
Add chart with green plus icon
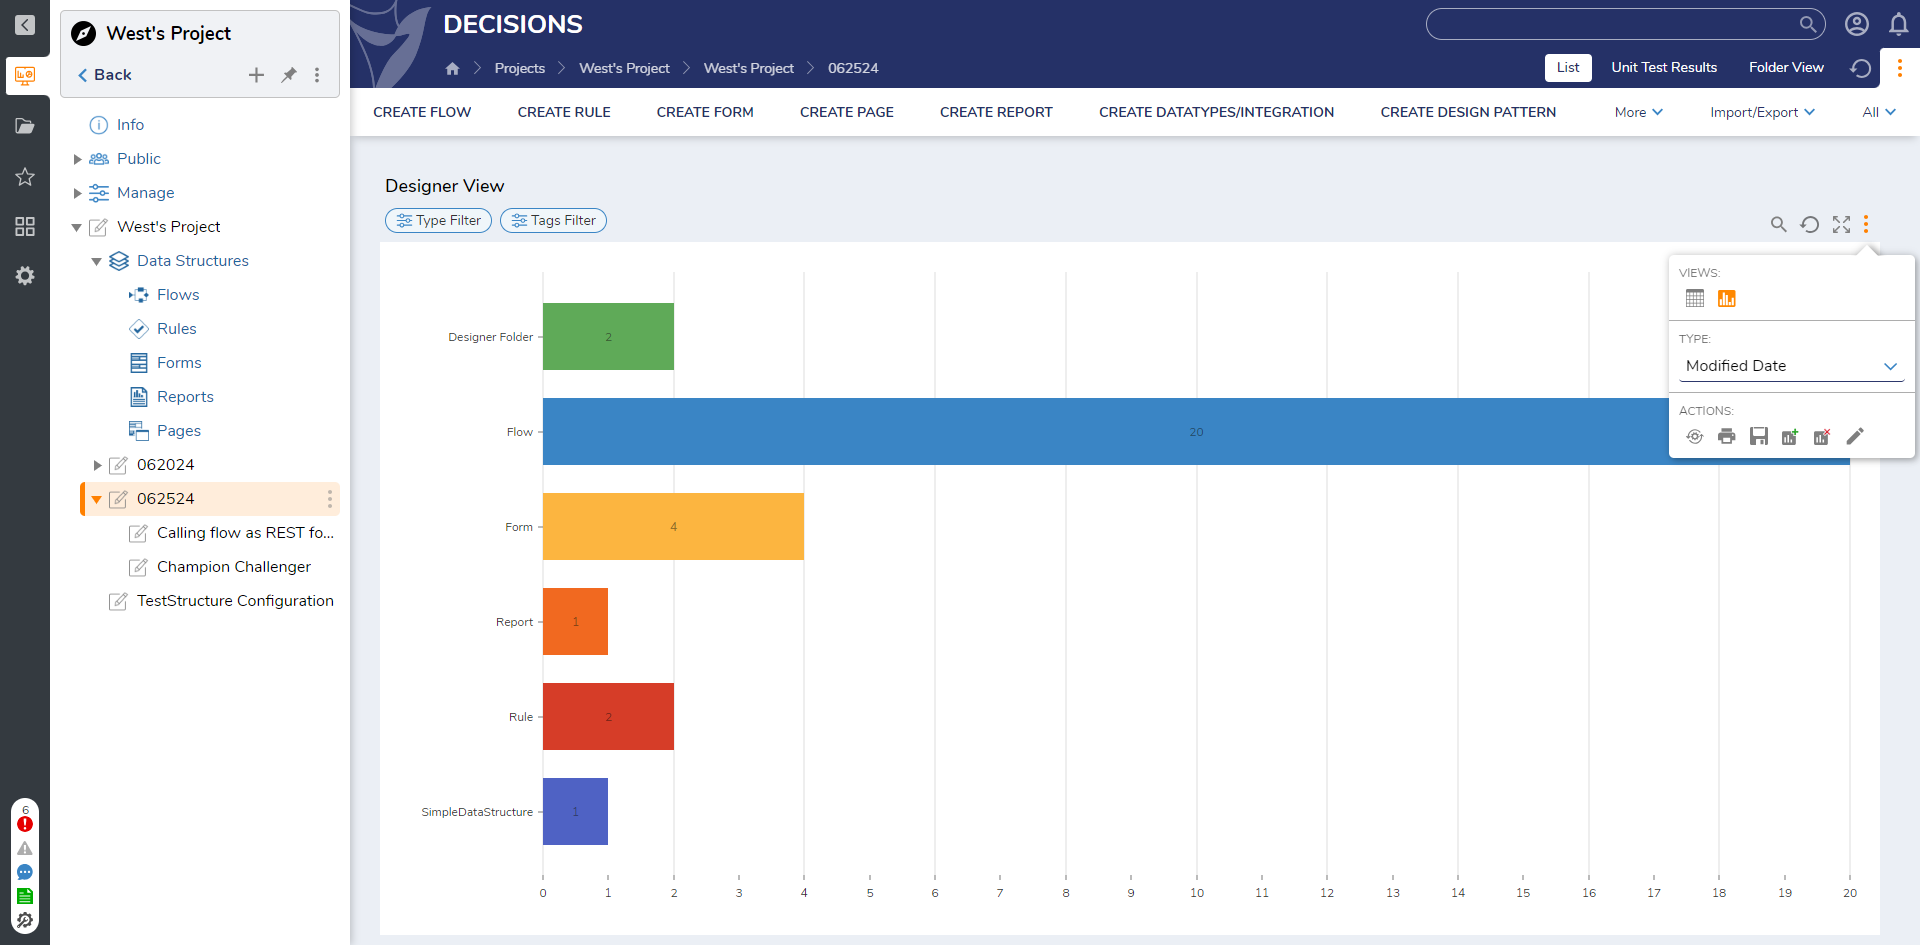coord(1790,436)
